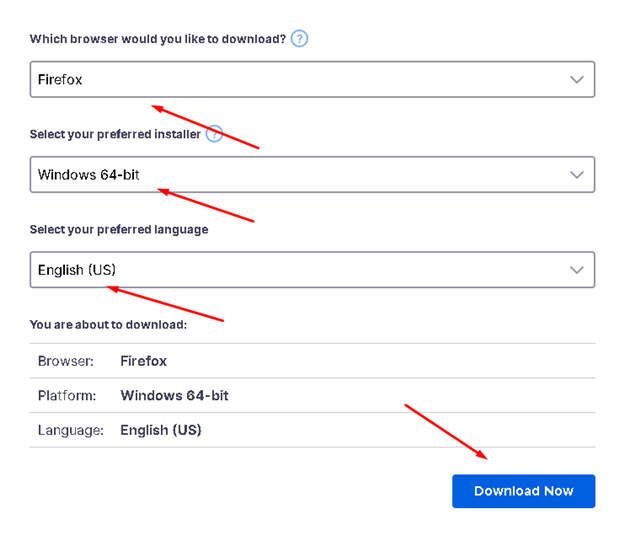Click the chevron arrow on the Firefox dropdown

(x=576, y=79)
